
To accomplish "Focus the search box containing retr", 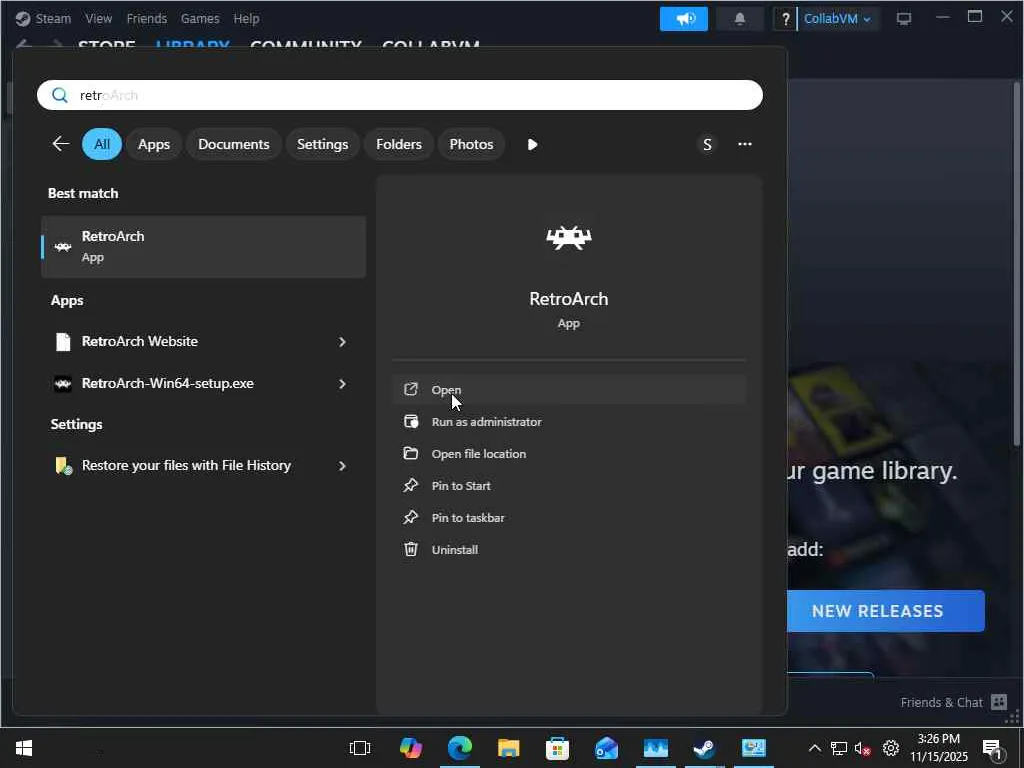I will click(x=400, y=95).
